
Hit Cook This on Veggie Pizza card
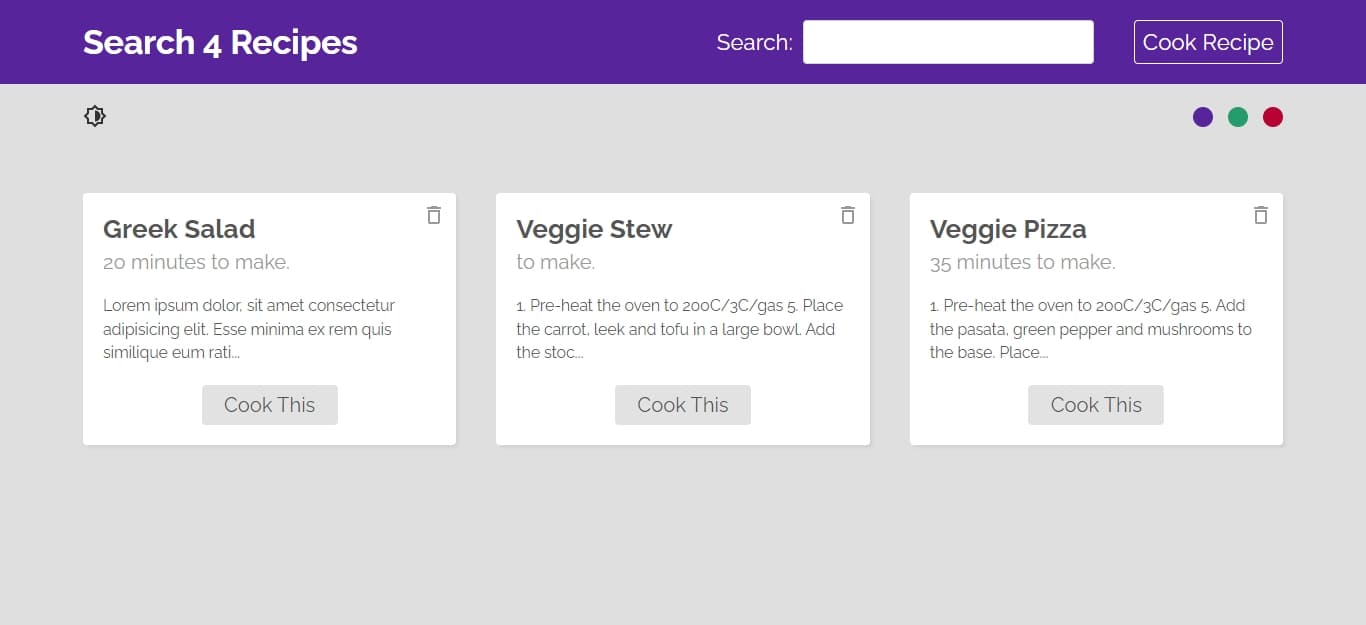(x=1096, y=405)
